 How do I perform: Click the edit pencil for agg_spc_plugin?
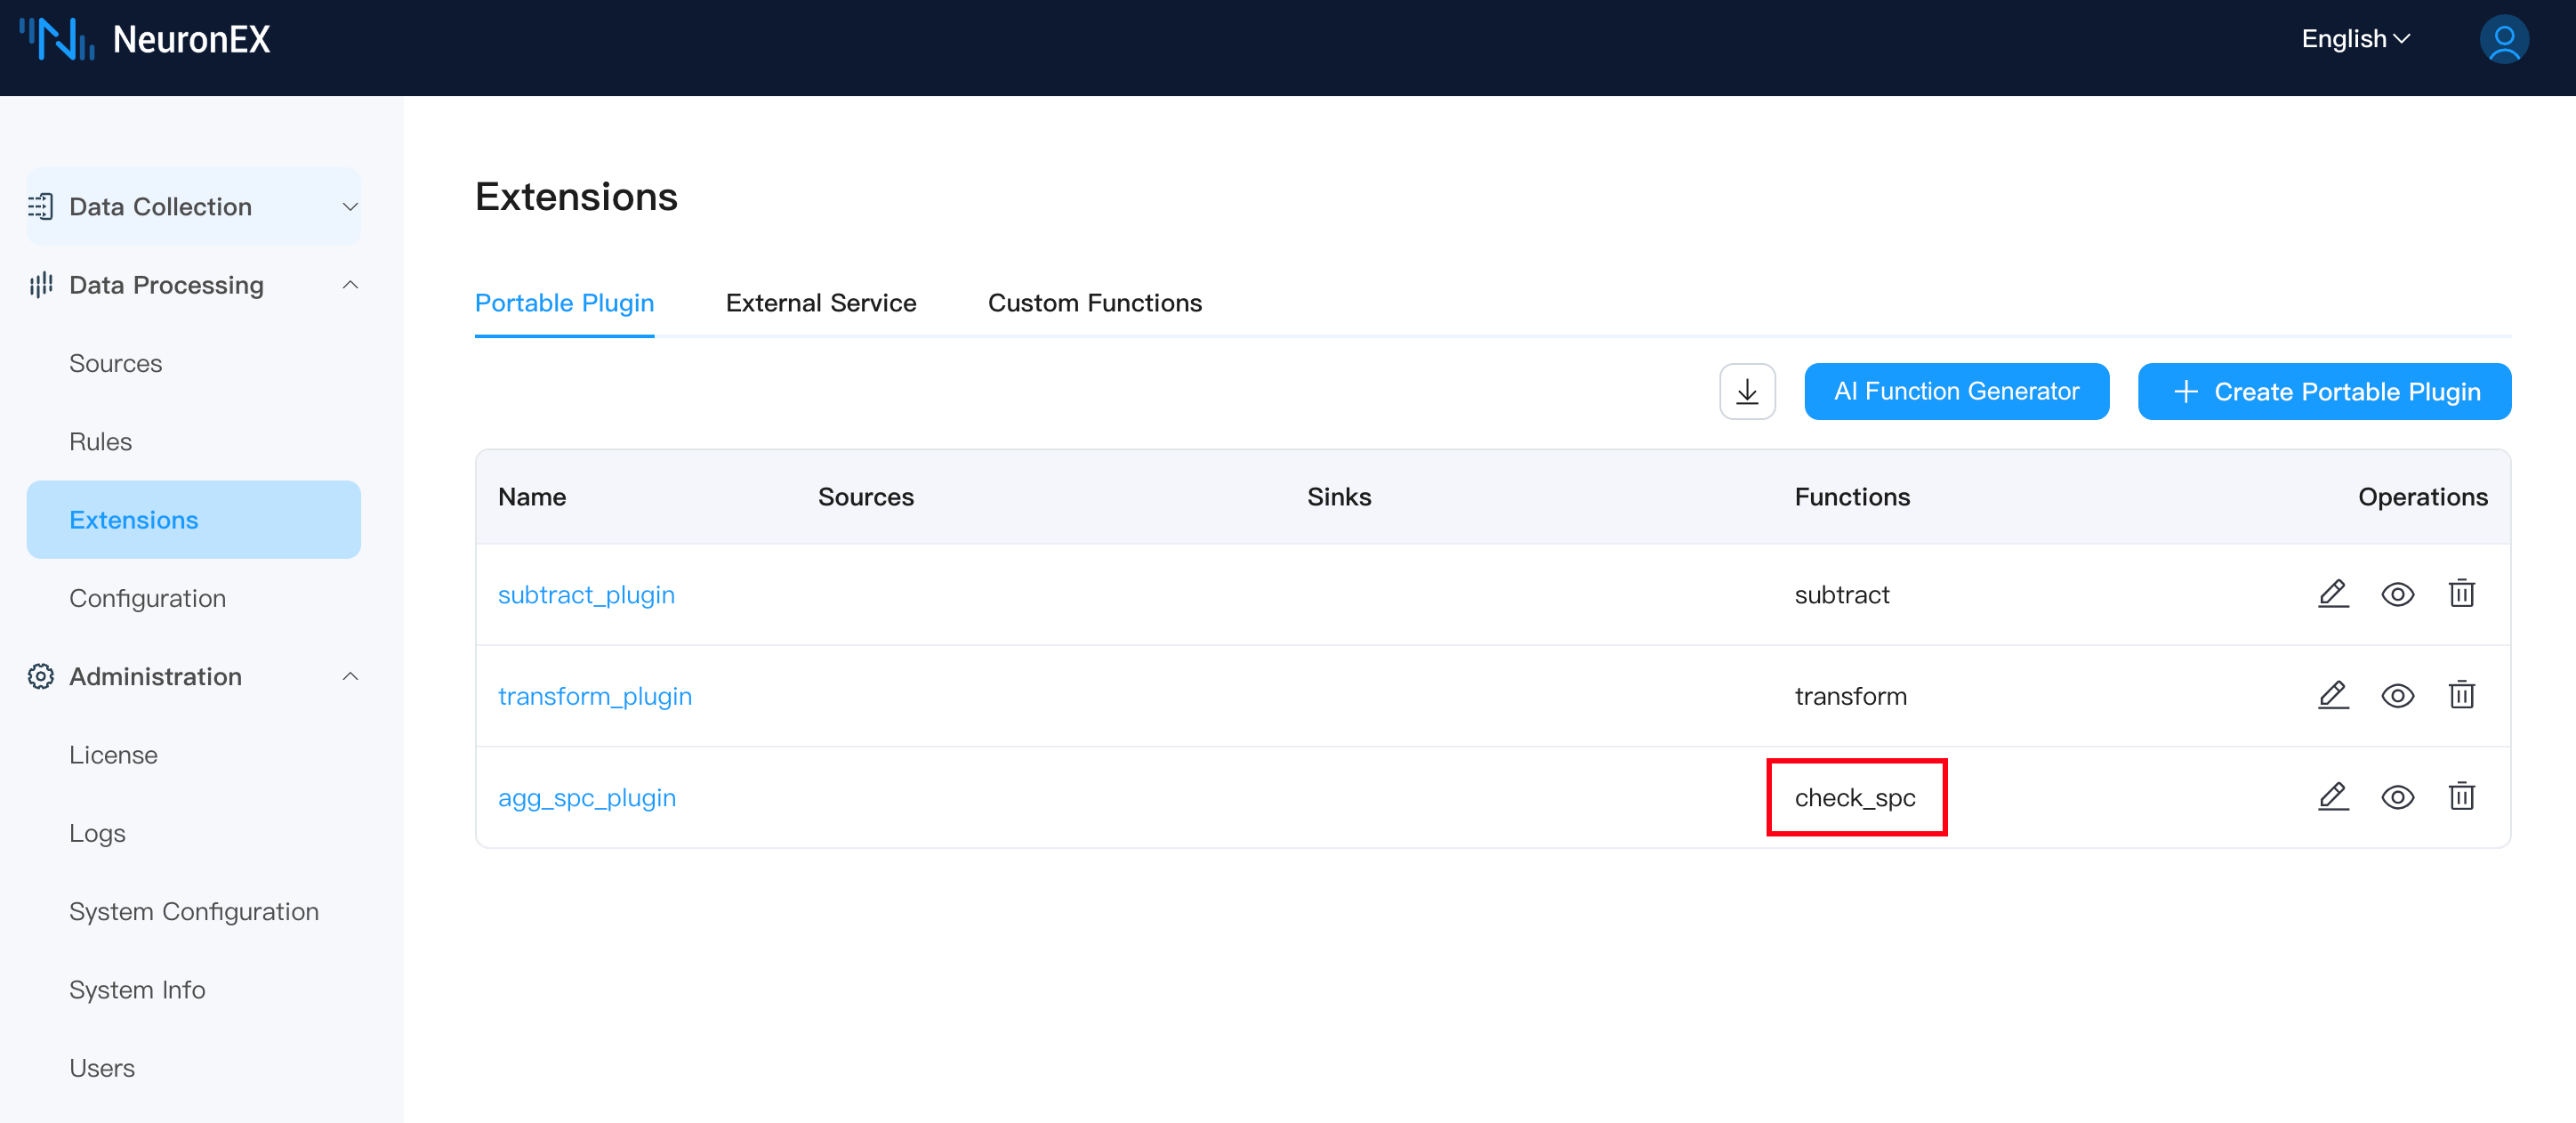pyautogui.click(x=2333, y=797)
